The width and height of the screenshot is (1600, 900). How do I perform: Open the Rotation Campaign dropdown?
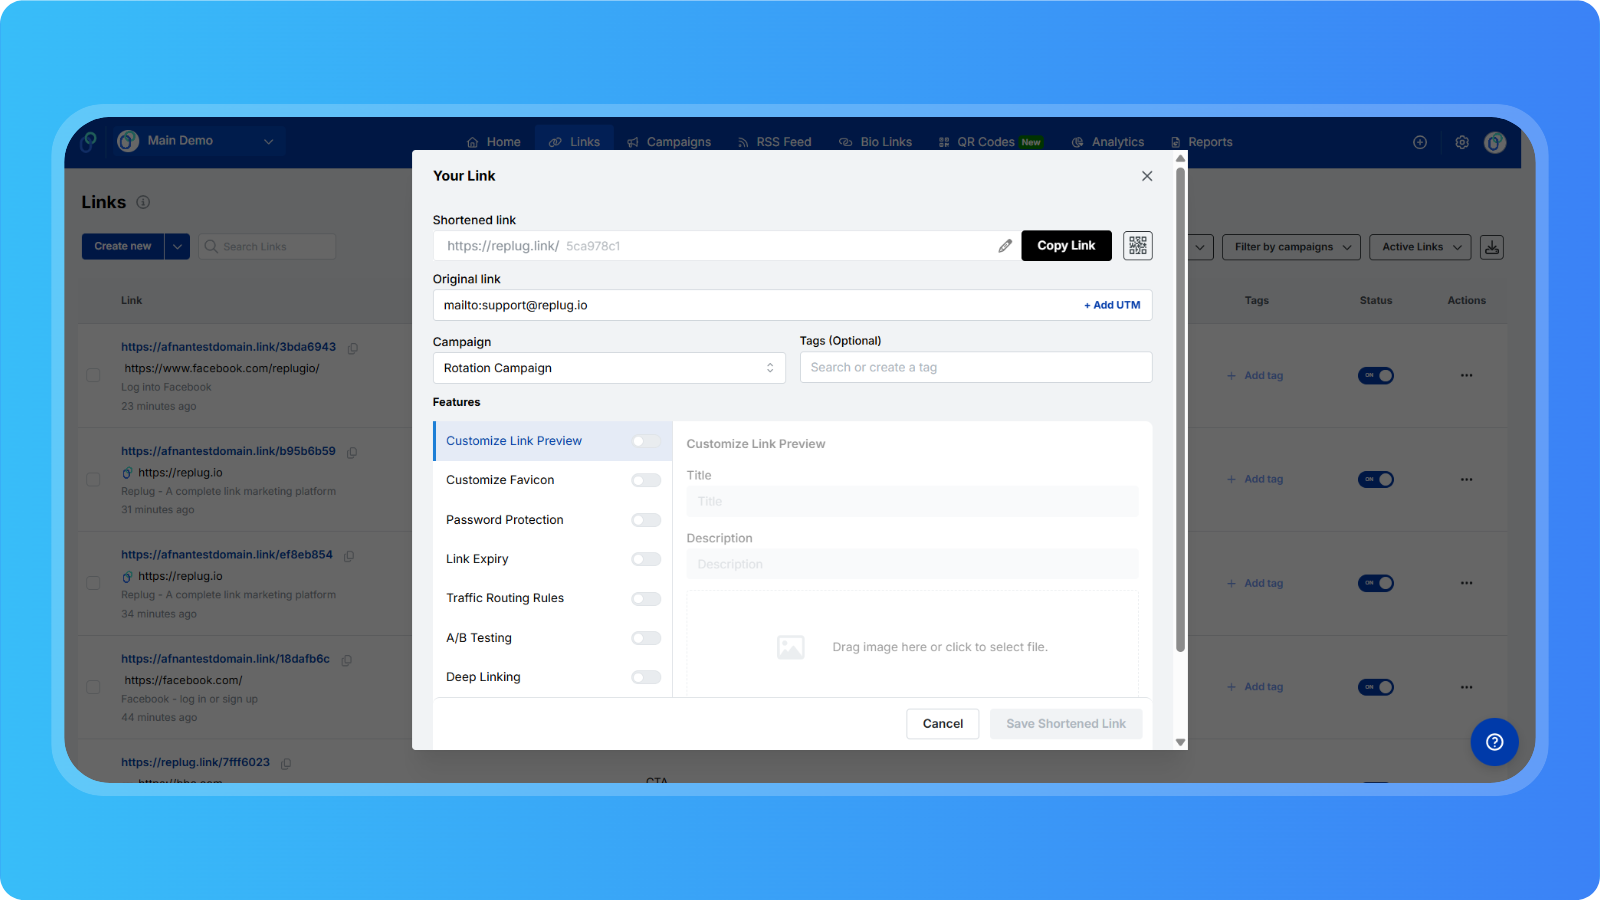coord(608,368)
